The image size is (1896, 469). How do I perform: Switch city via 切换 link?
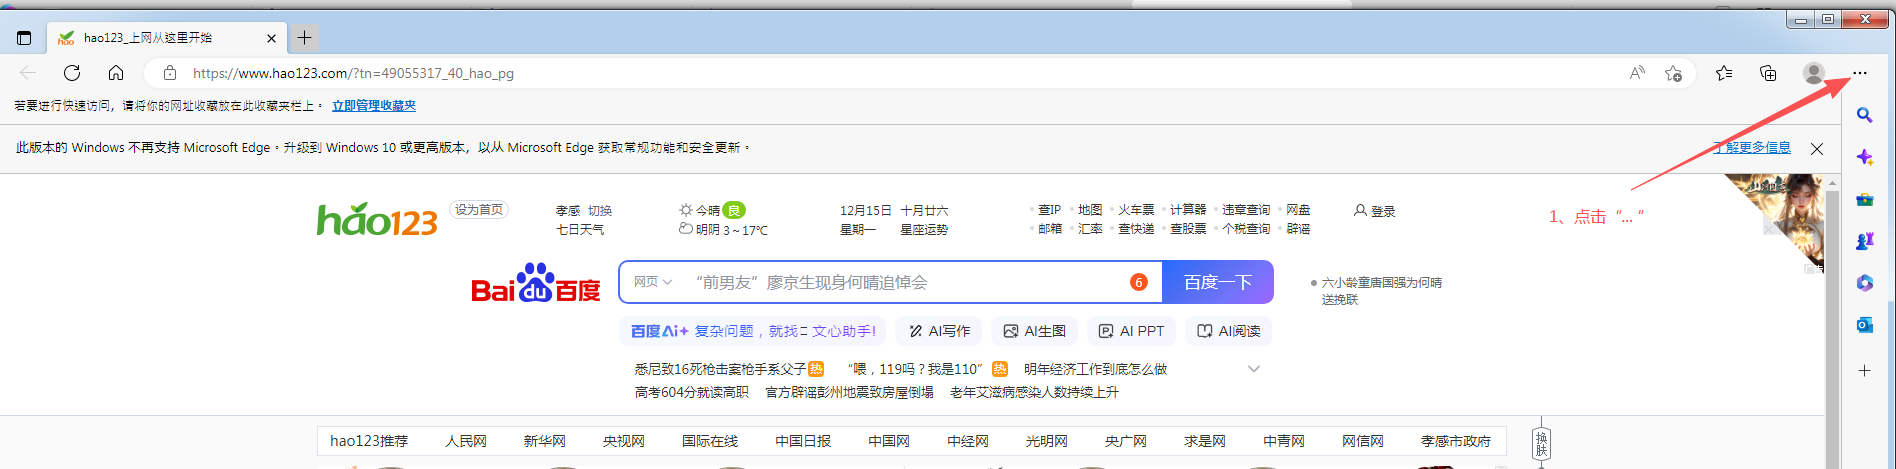click(600, 211)
